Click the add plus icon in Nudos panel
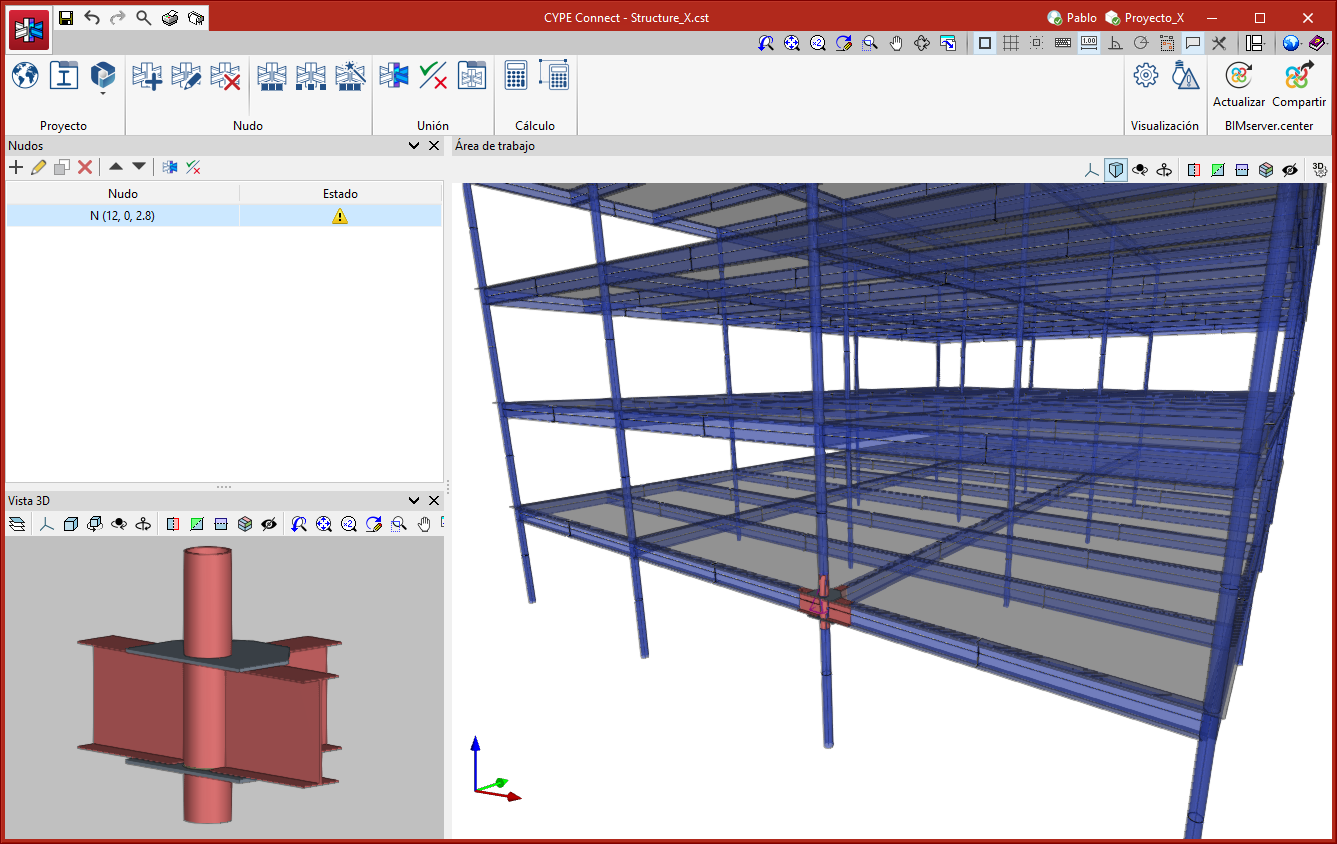This screenshot has width=1337, height=844. (16, 167)
